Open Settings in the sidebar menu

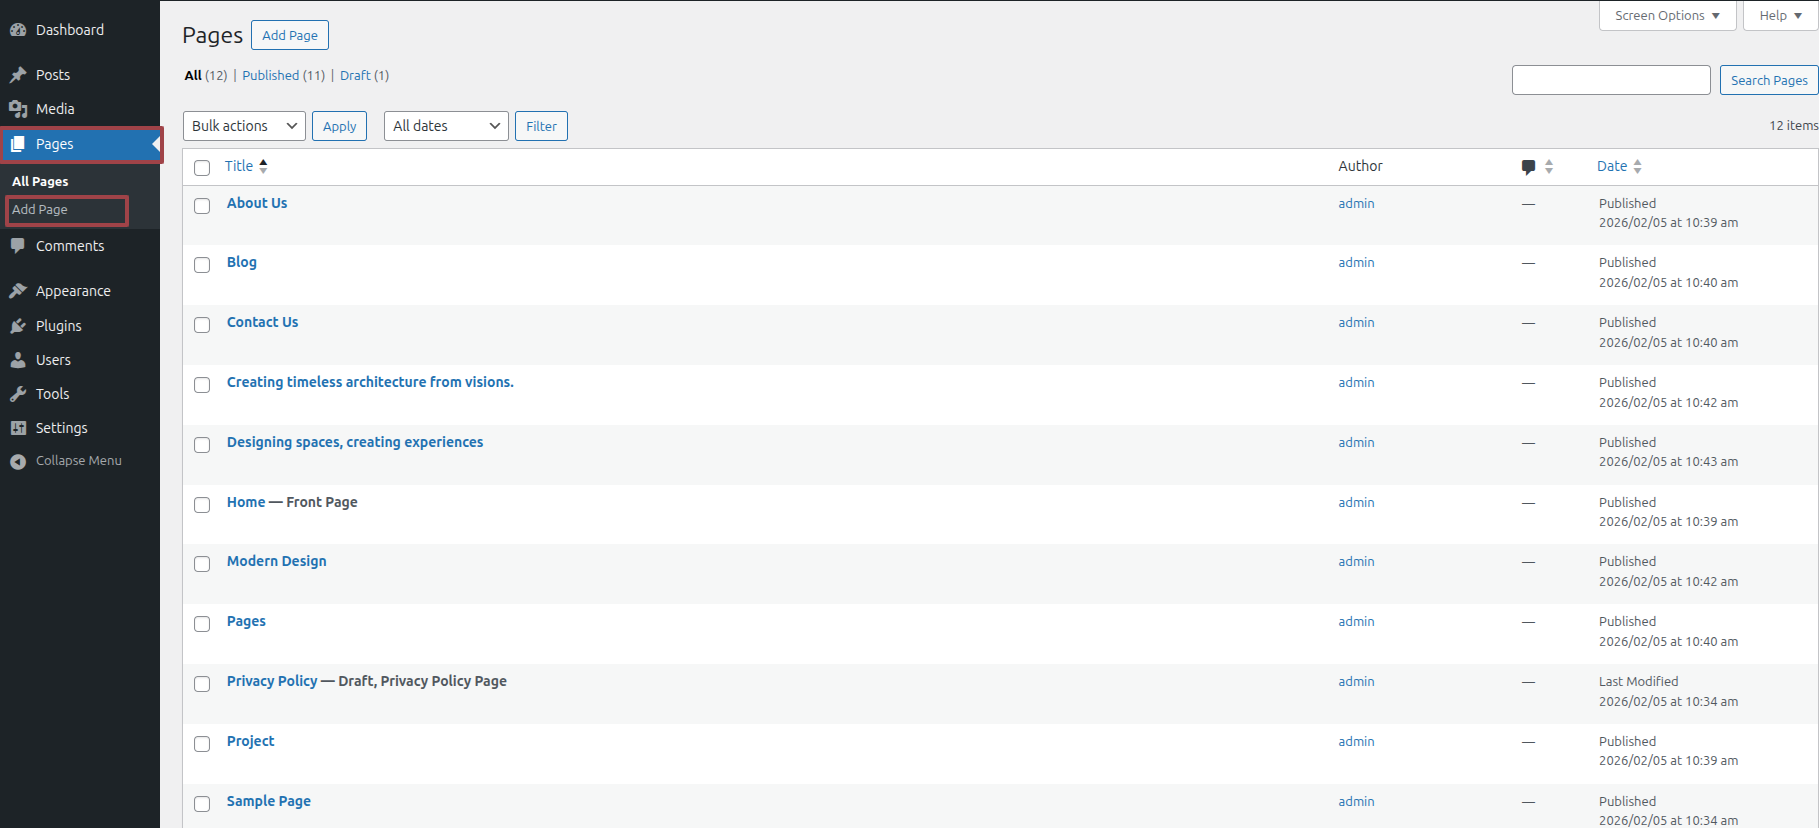tap(61, 428)
